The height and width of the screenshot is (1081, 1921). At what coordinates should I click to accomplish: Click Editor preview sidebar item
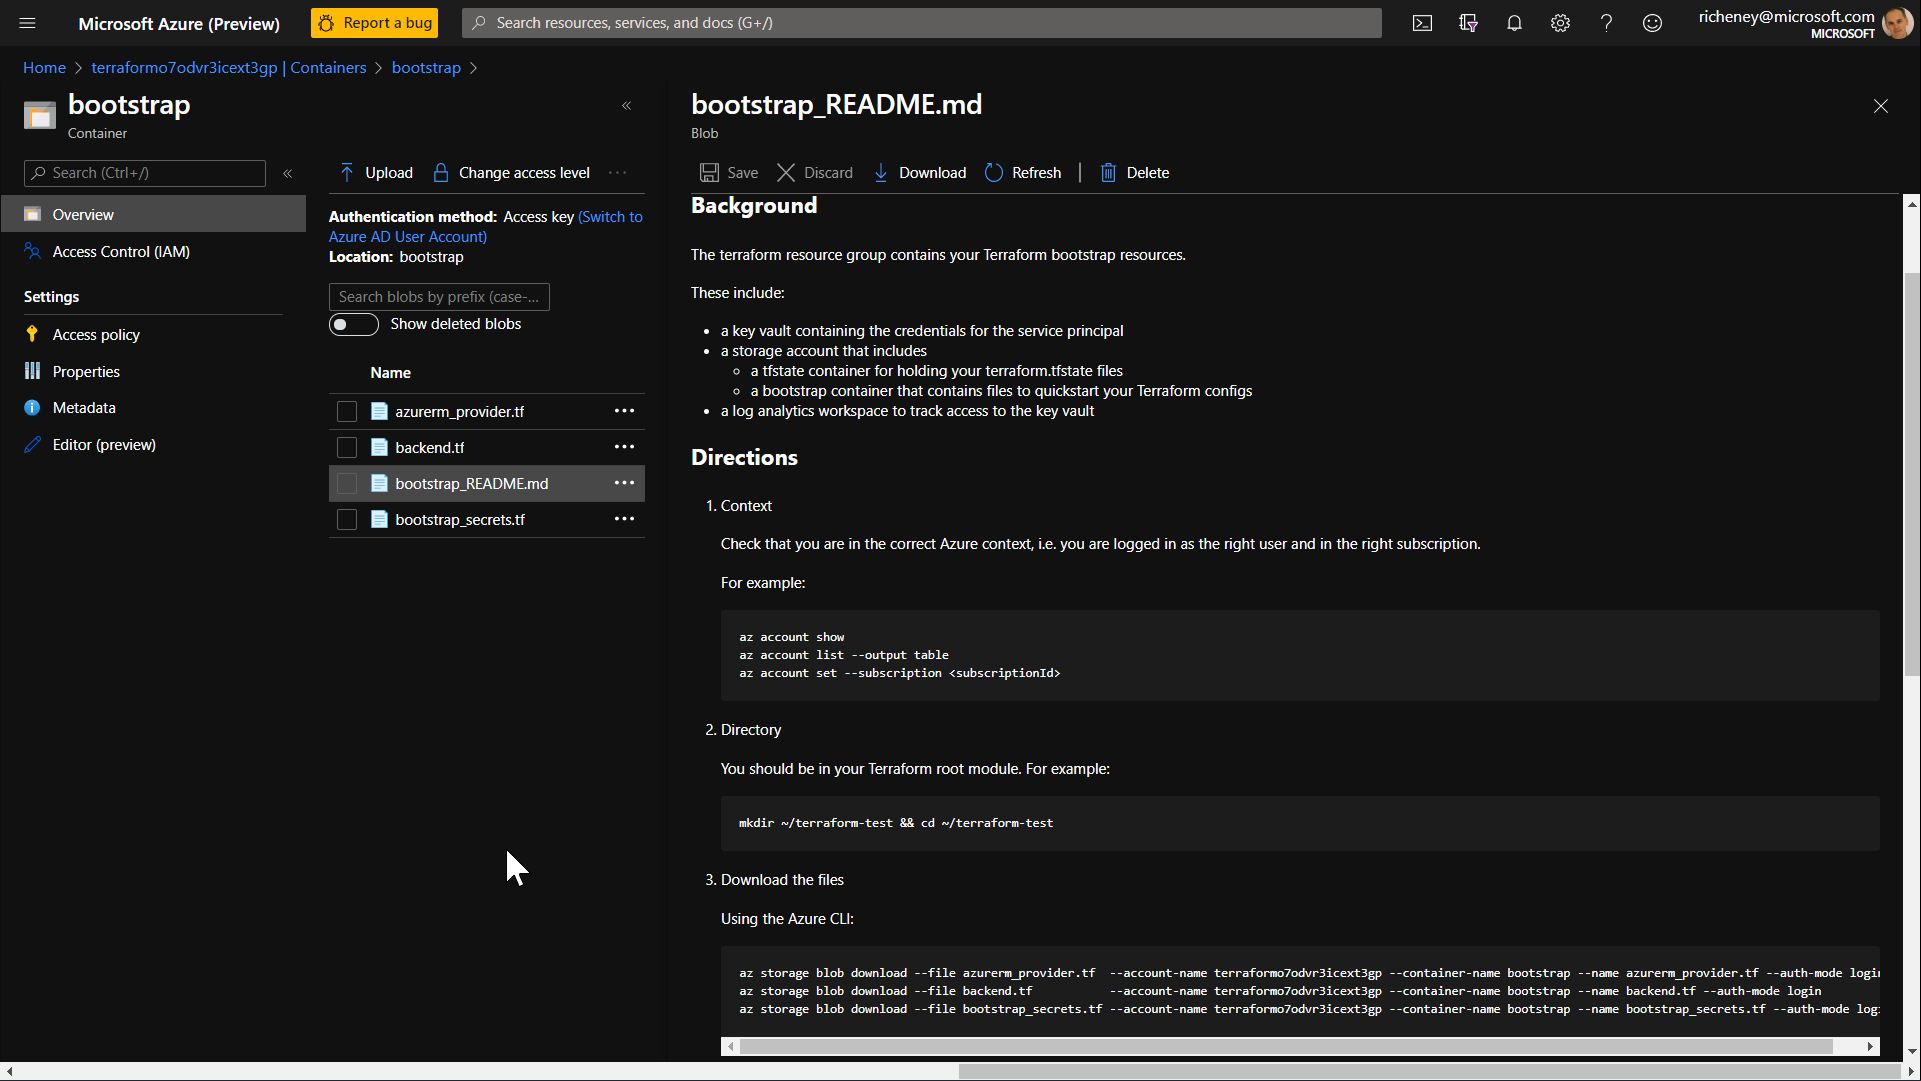(103, 443)
